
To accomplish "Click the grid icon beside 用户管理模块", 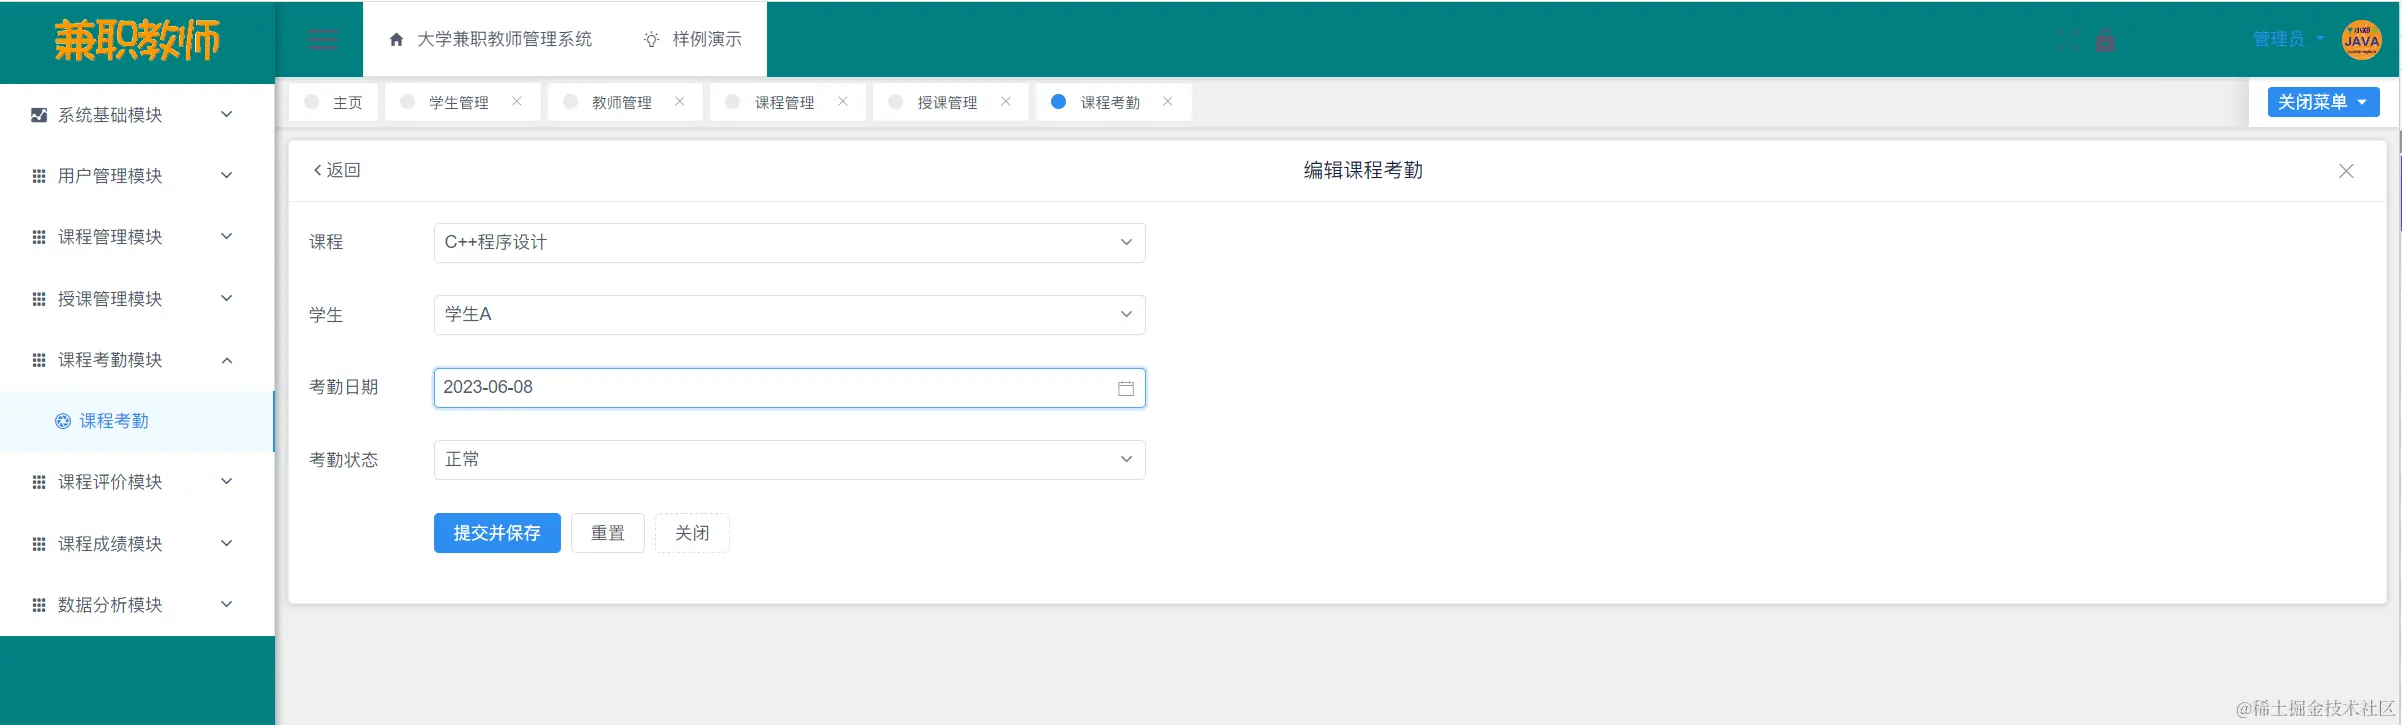I will tap(39, 176).
